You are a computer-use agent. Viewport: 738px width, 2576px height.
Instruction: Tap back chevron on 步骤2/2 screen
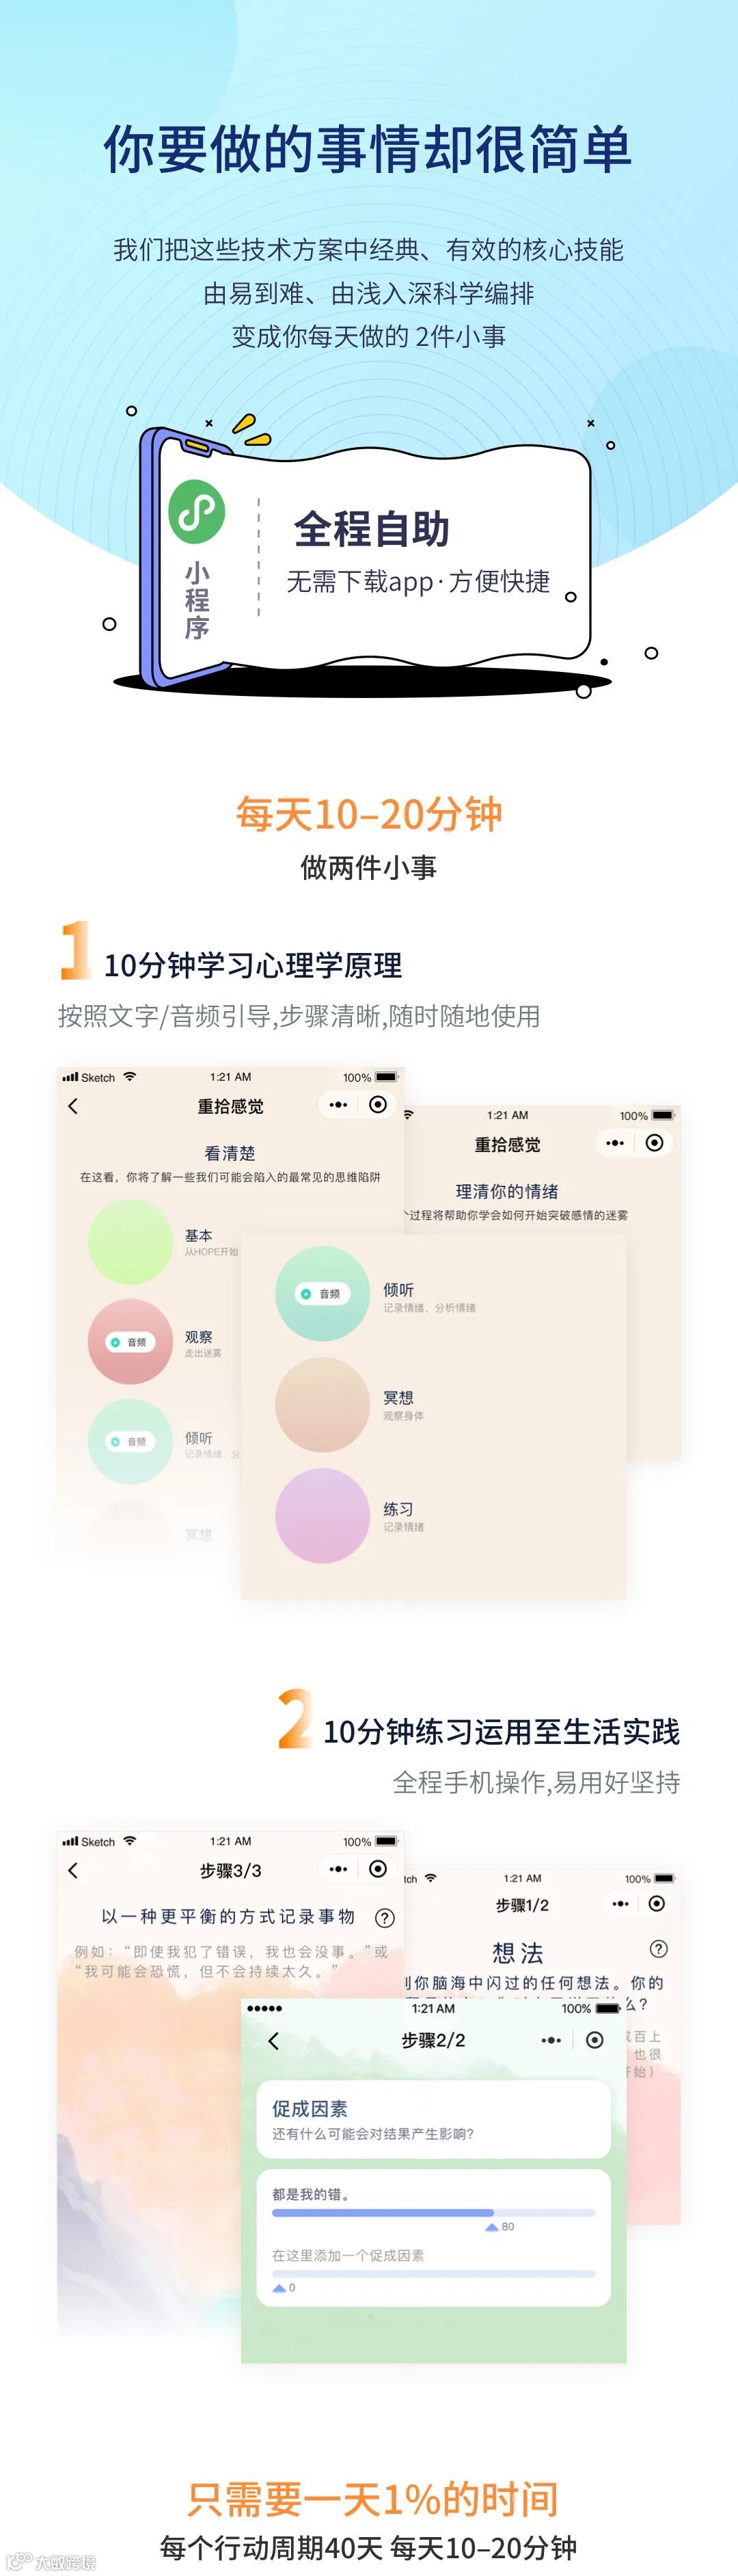tap(274, 2040)
